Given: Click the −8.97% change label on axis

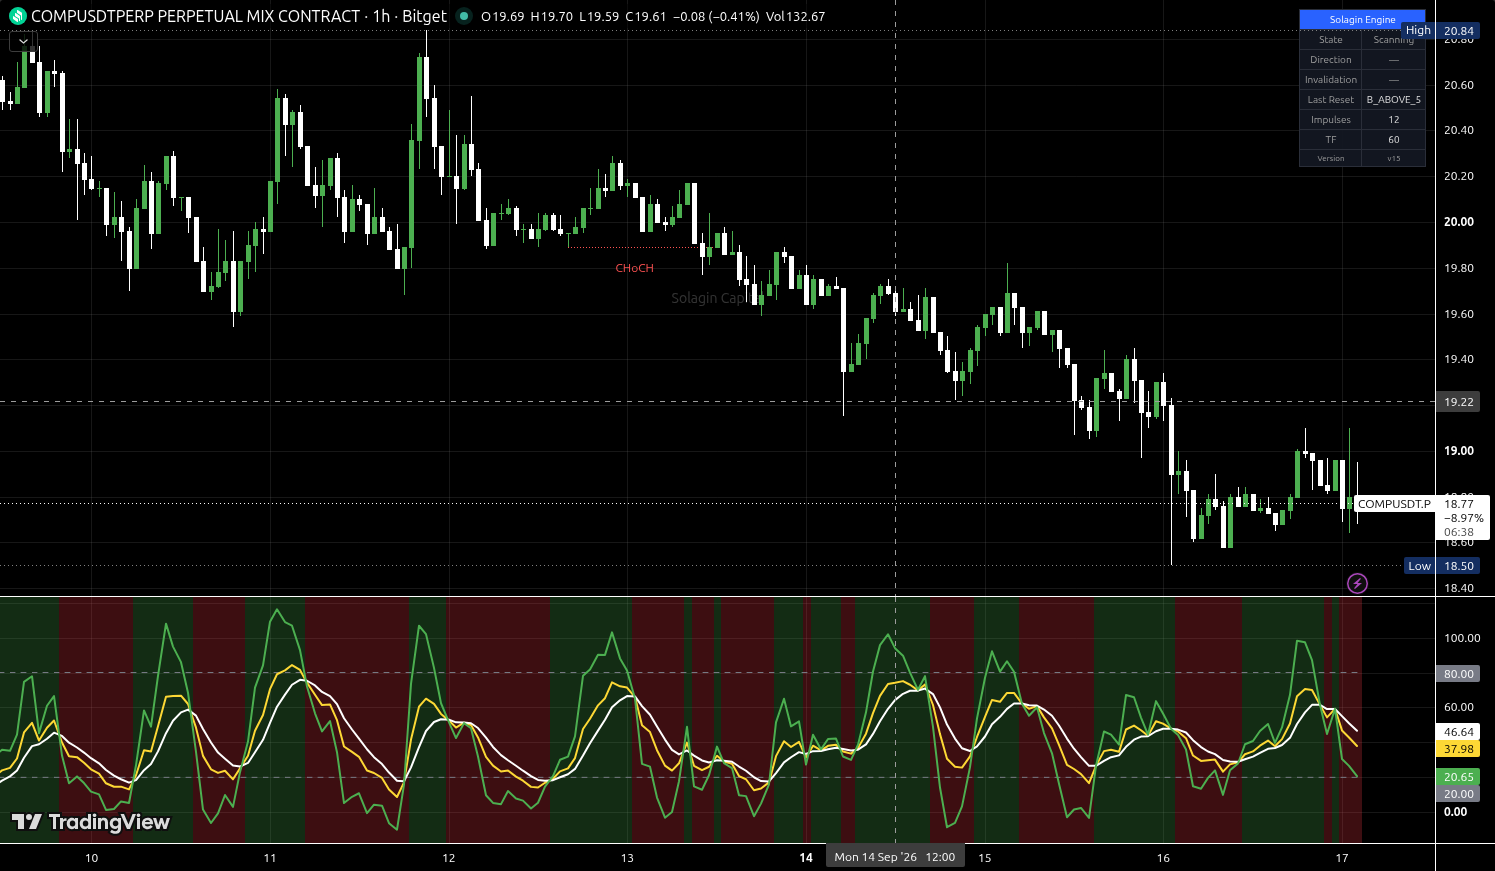Looking at the screenshot, I should click(1463, 518).
